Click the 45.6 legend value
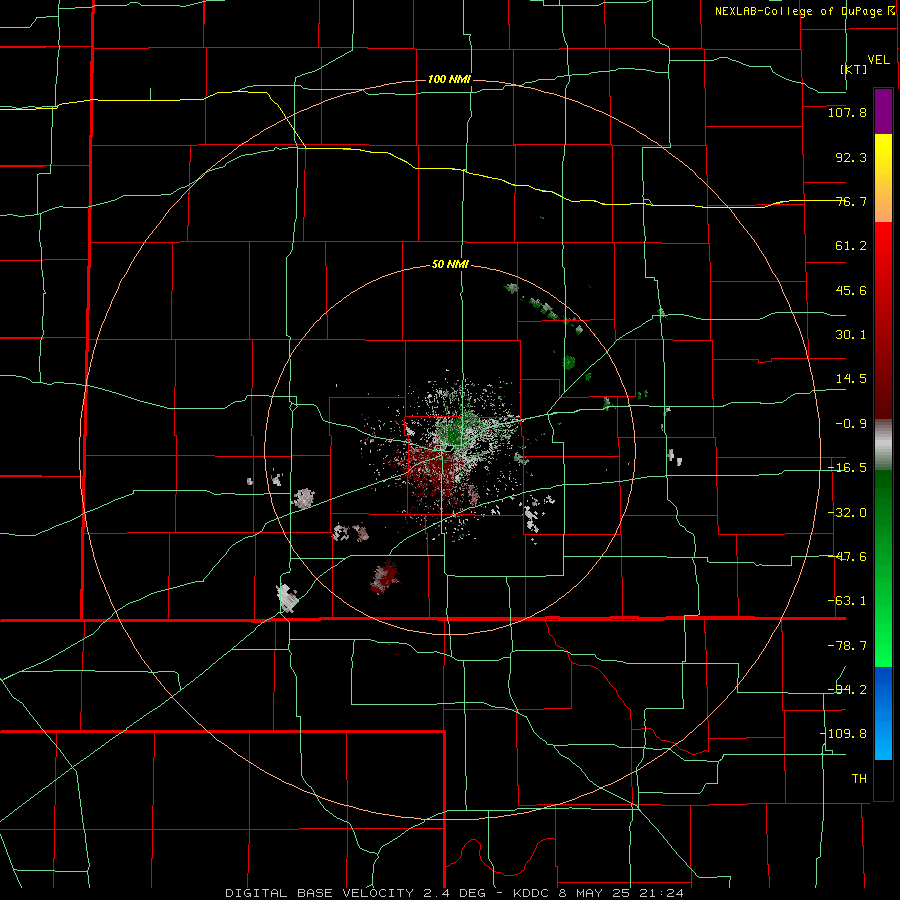Viewport: 900px width, 900px height. point(851,290)
